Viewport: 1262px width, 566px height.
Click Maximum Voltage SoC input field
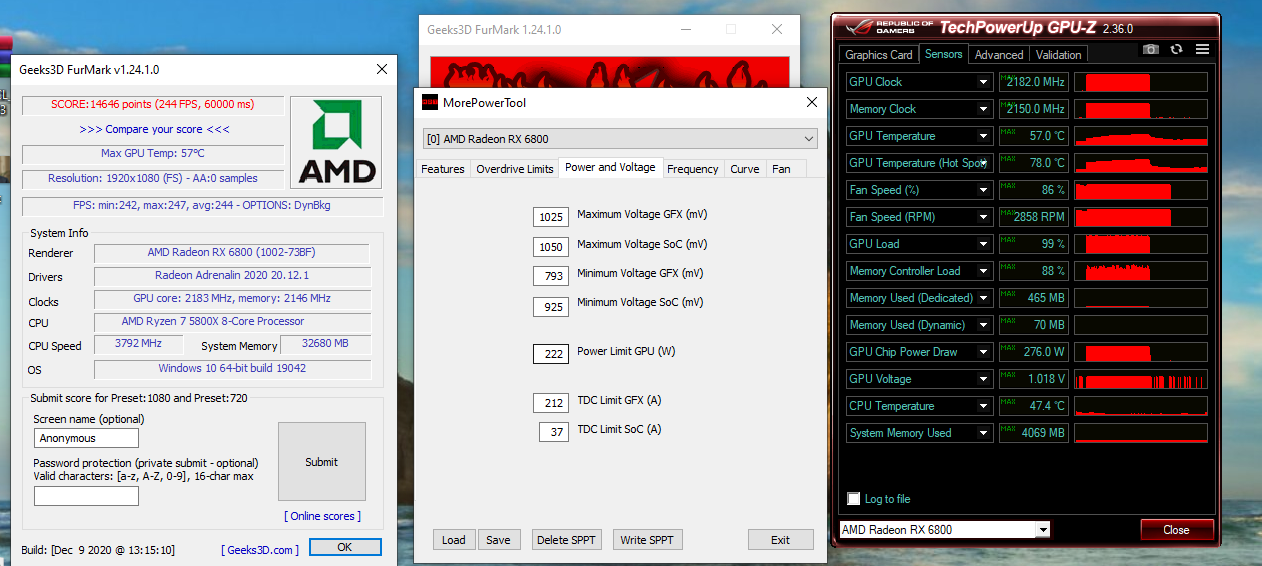coord(551,246)
